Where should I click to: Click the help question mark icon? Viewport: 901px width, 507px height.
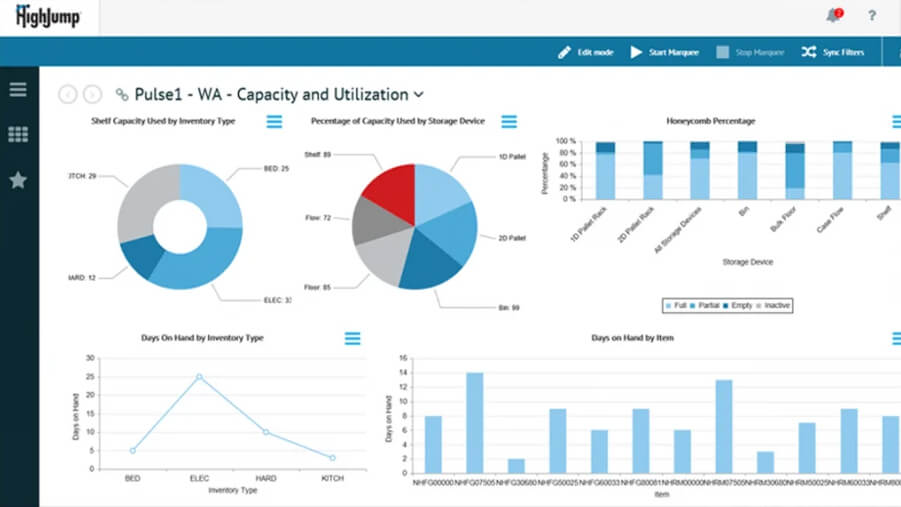871,16
